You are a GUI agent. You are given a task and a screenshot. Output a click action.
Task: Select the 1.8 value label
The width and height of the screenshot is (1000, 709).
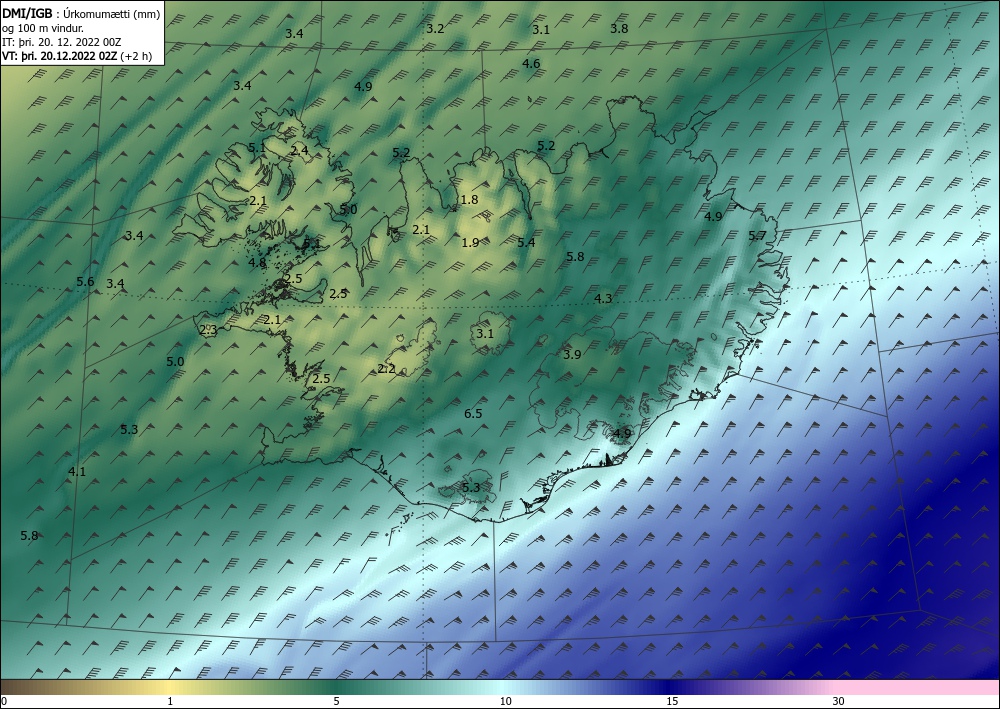coord(469,200)
